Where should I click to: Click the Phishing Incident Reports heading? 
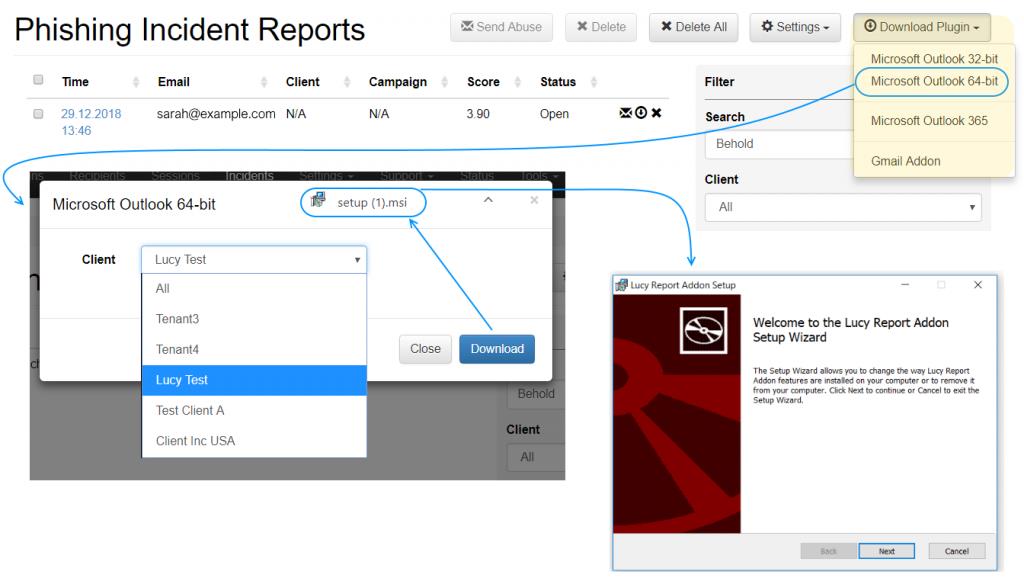point(189,30)
